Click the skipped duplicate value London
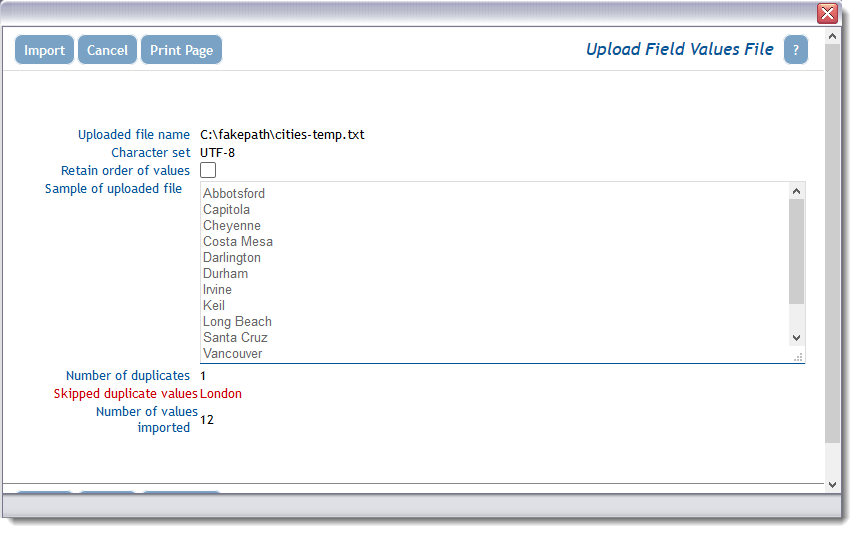Screen dimensions: 857x533 tap(221, 394)
